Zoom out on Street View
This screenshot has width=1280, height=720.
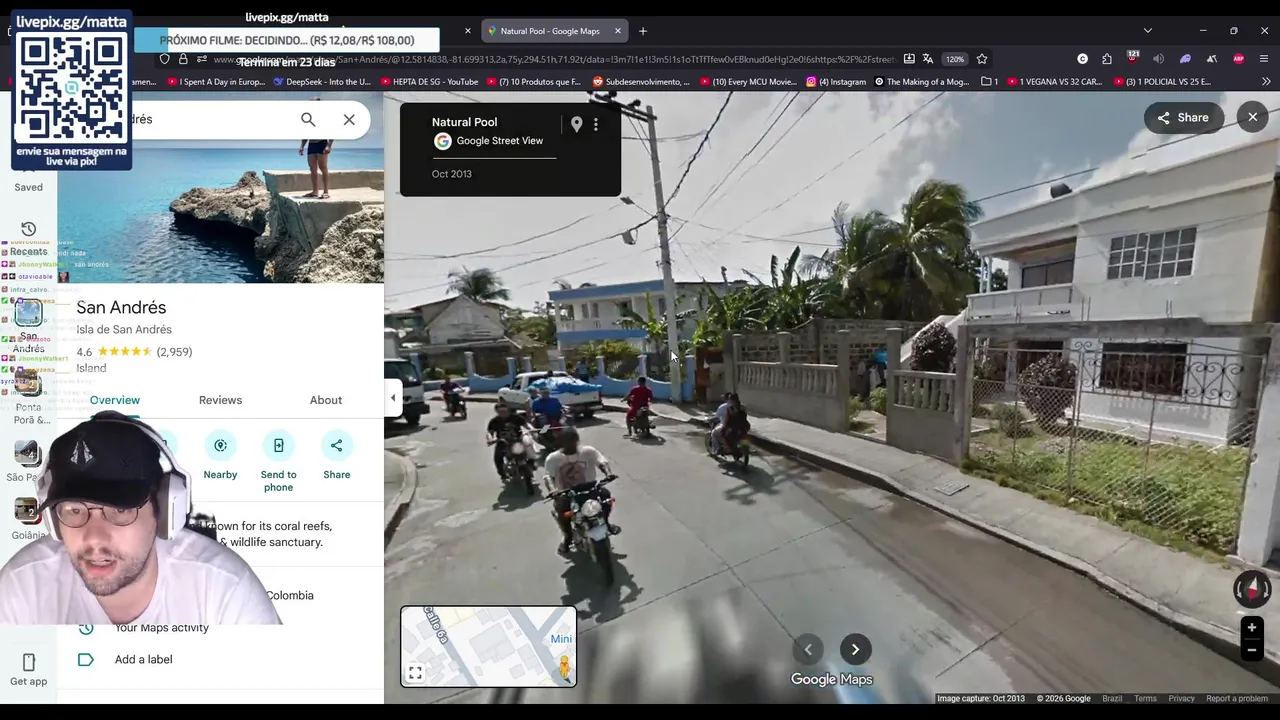pos(1251,650)
